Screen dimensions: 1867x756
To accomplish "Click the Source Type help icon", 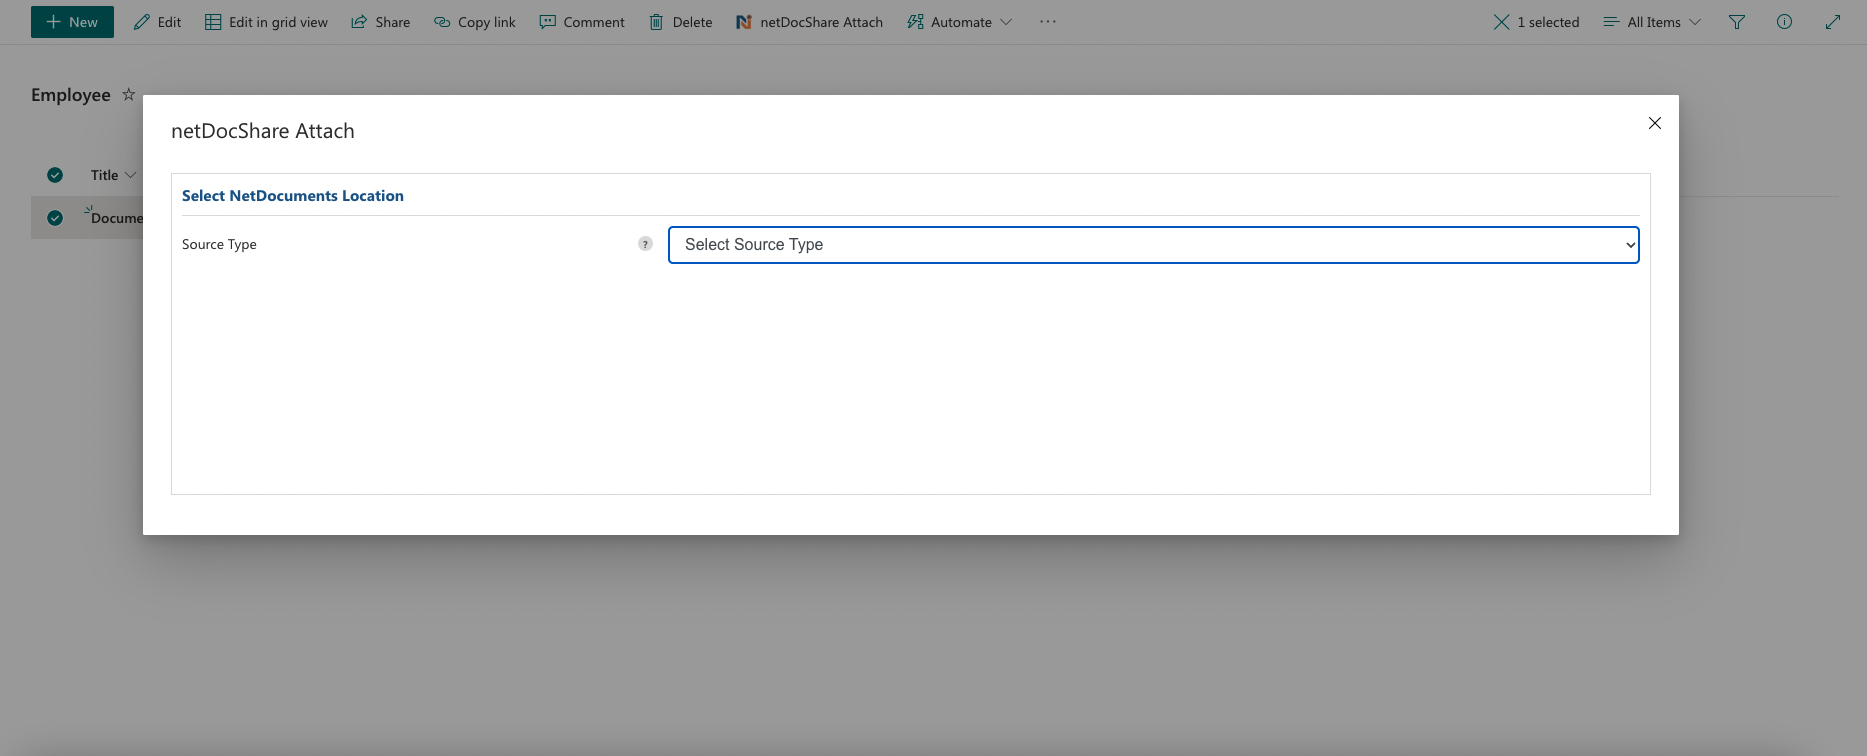I will [645, 244].
